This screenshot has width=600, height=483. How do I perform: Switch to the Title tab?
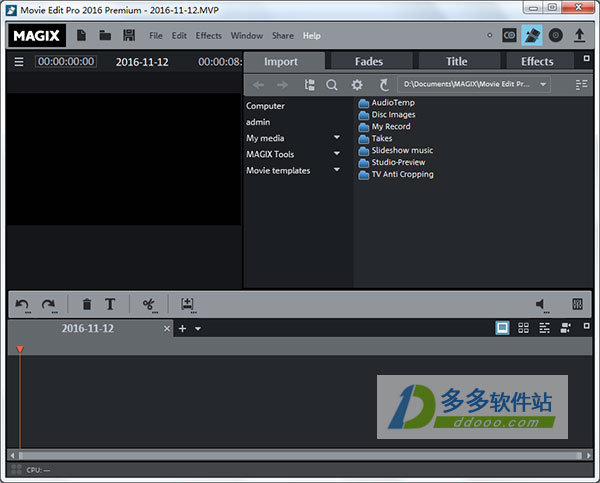coord(459,61)
